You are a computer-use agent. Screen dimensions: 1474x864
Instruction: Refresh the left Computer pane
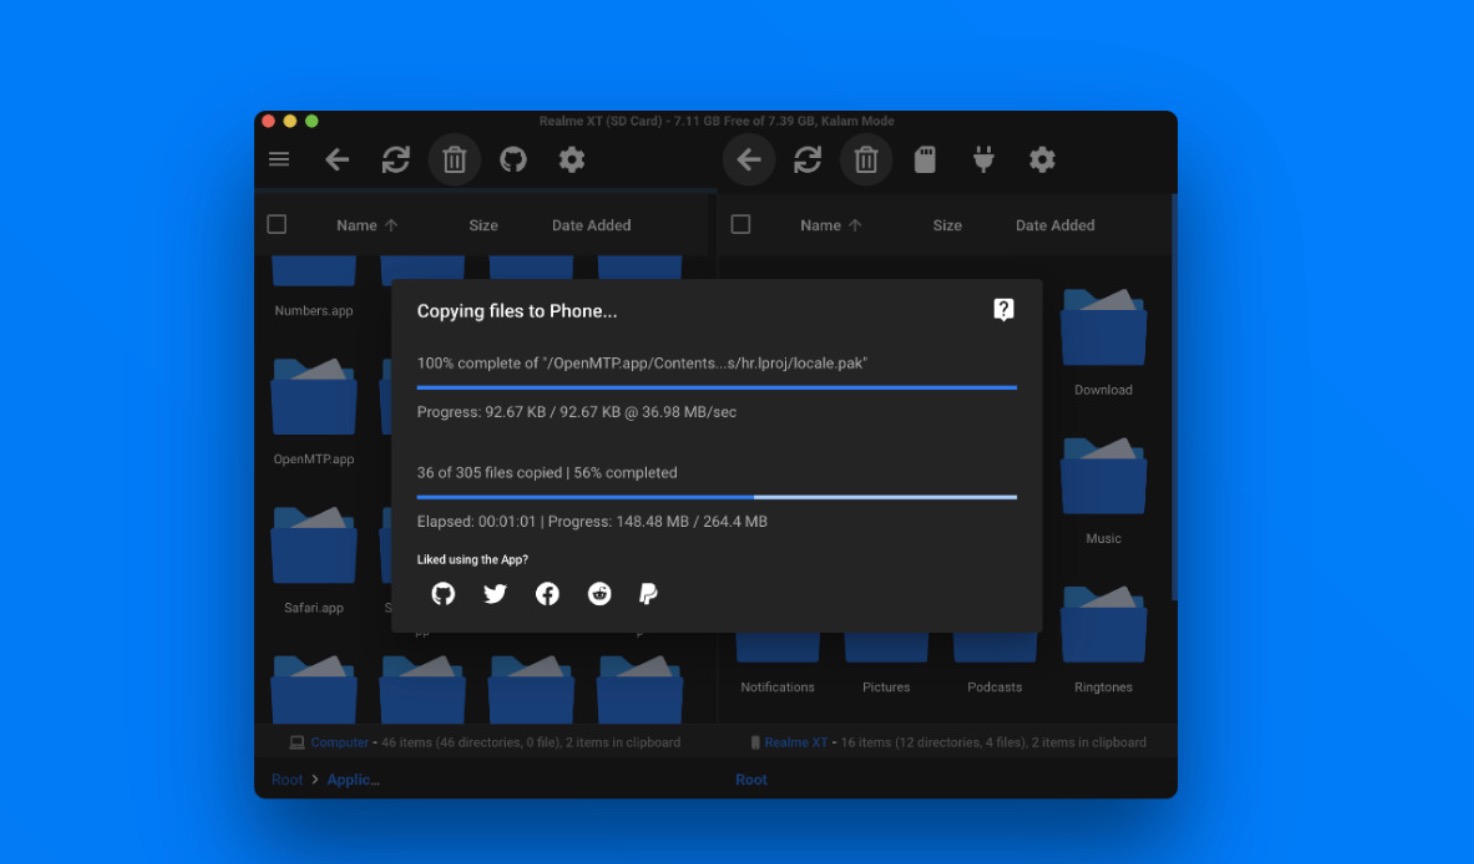click(396, 159)
